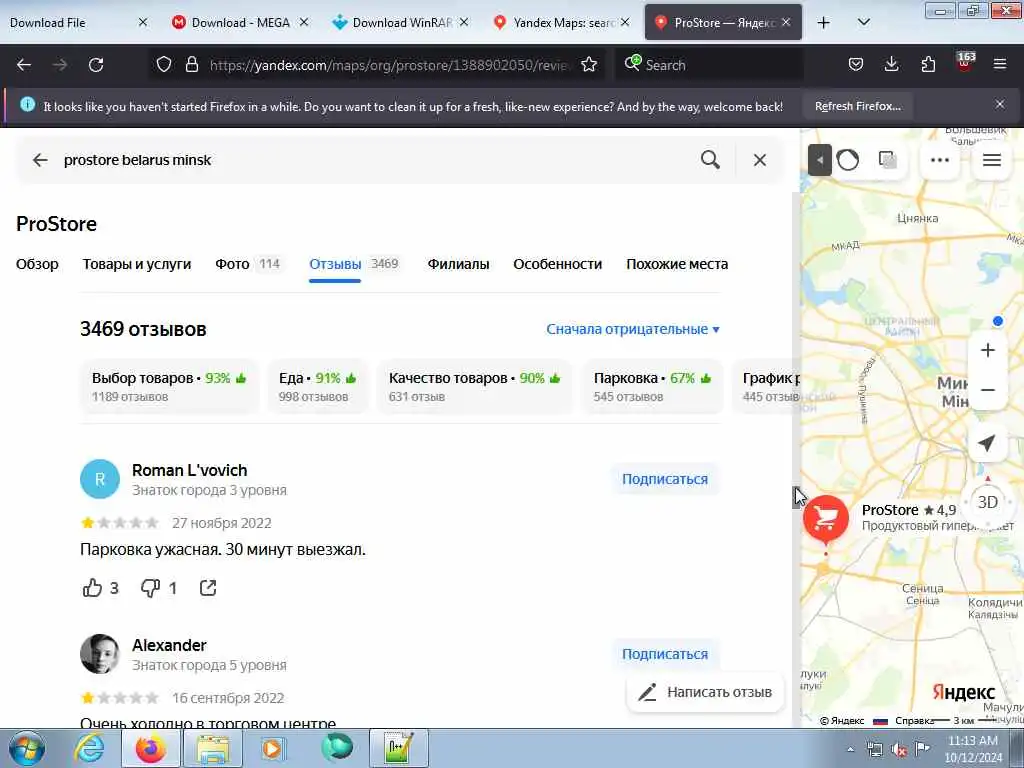Open the Товары и услуги tab
1024x768 pixels.
[x=136, y=264]
